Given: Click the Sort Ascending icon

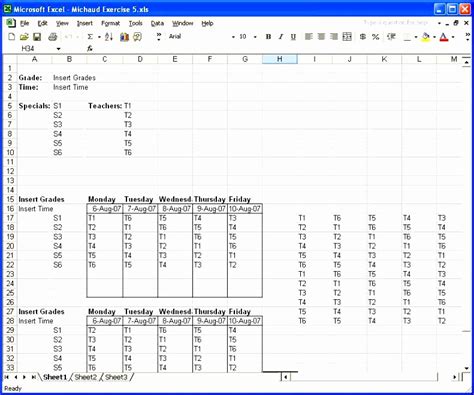Looking at the screenshot, I should [109, 37].
